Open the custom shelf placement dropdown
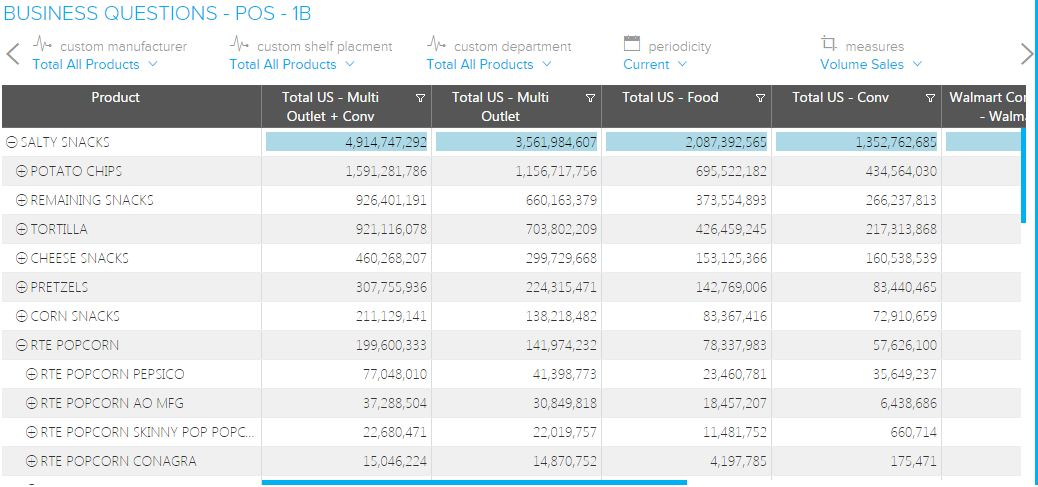Viewport: 1038px width, 487px height. pyautogui.click(x=292, y=64)
